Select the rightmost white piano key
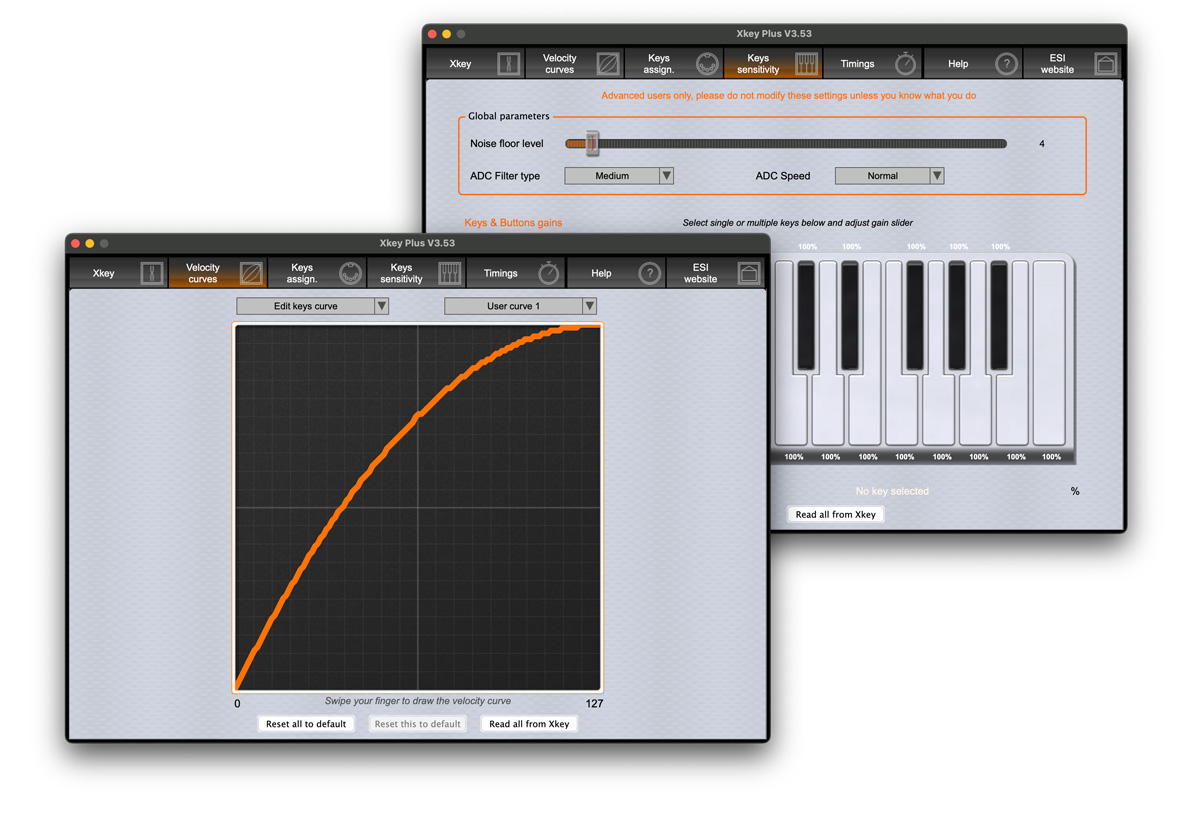This screenshot has height=822, width=1200. click(1050, 353)
